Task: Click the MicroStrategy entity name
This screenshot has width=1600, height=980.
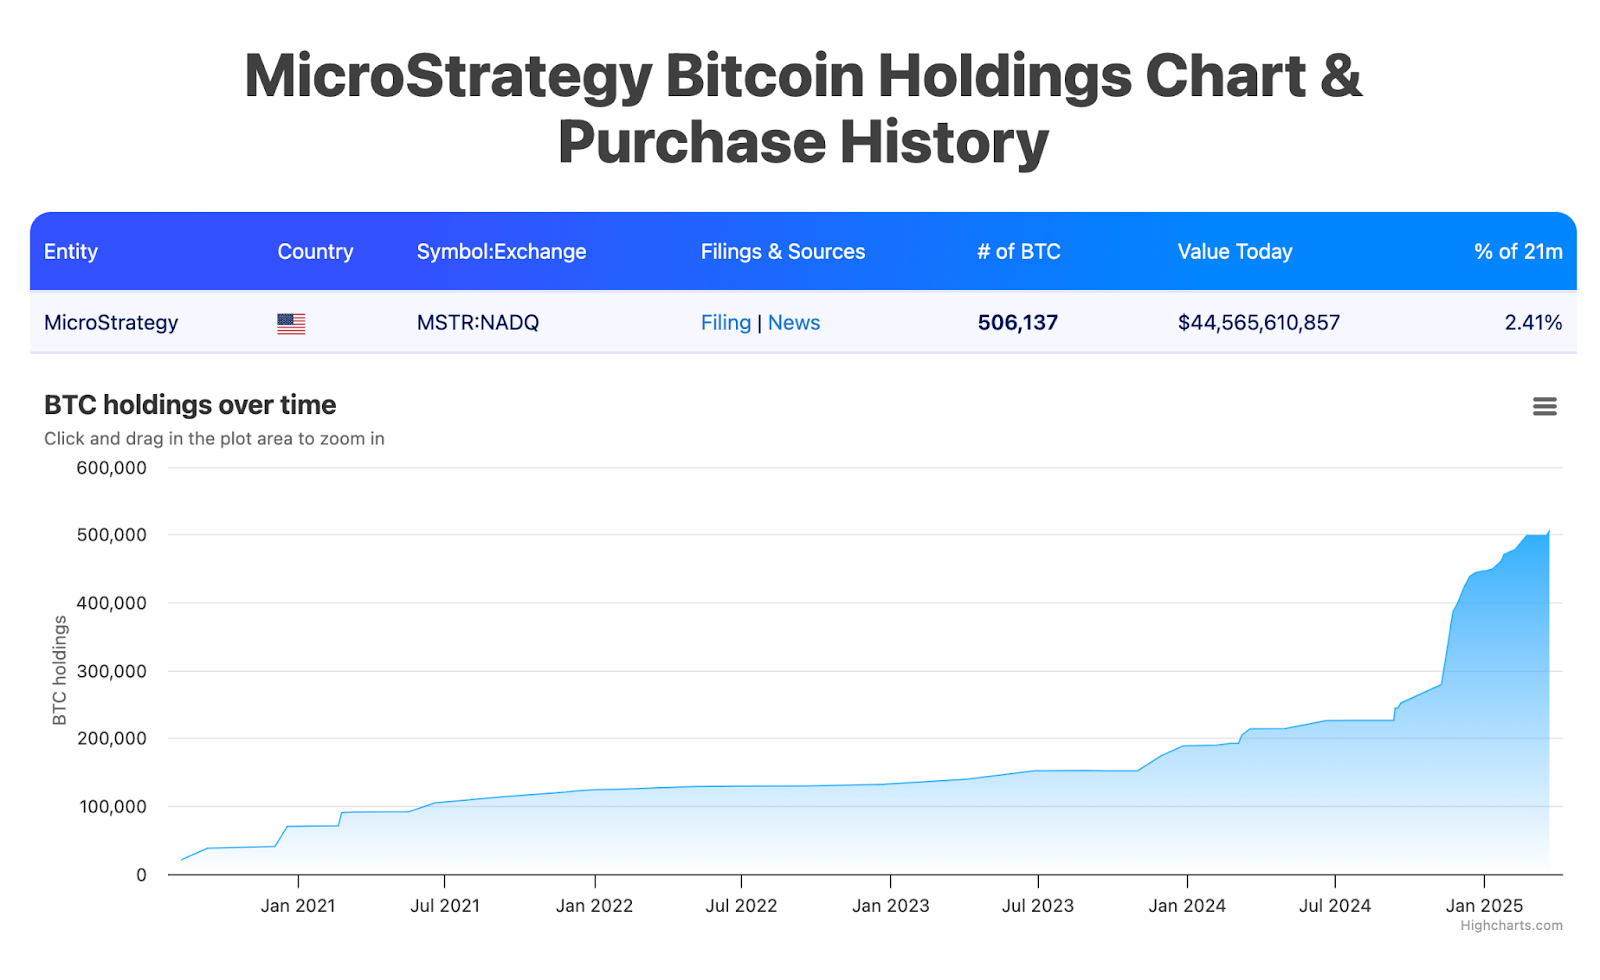Action: point(111,323)
